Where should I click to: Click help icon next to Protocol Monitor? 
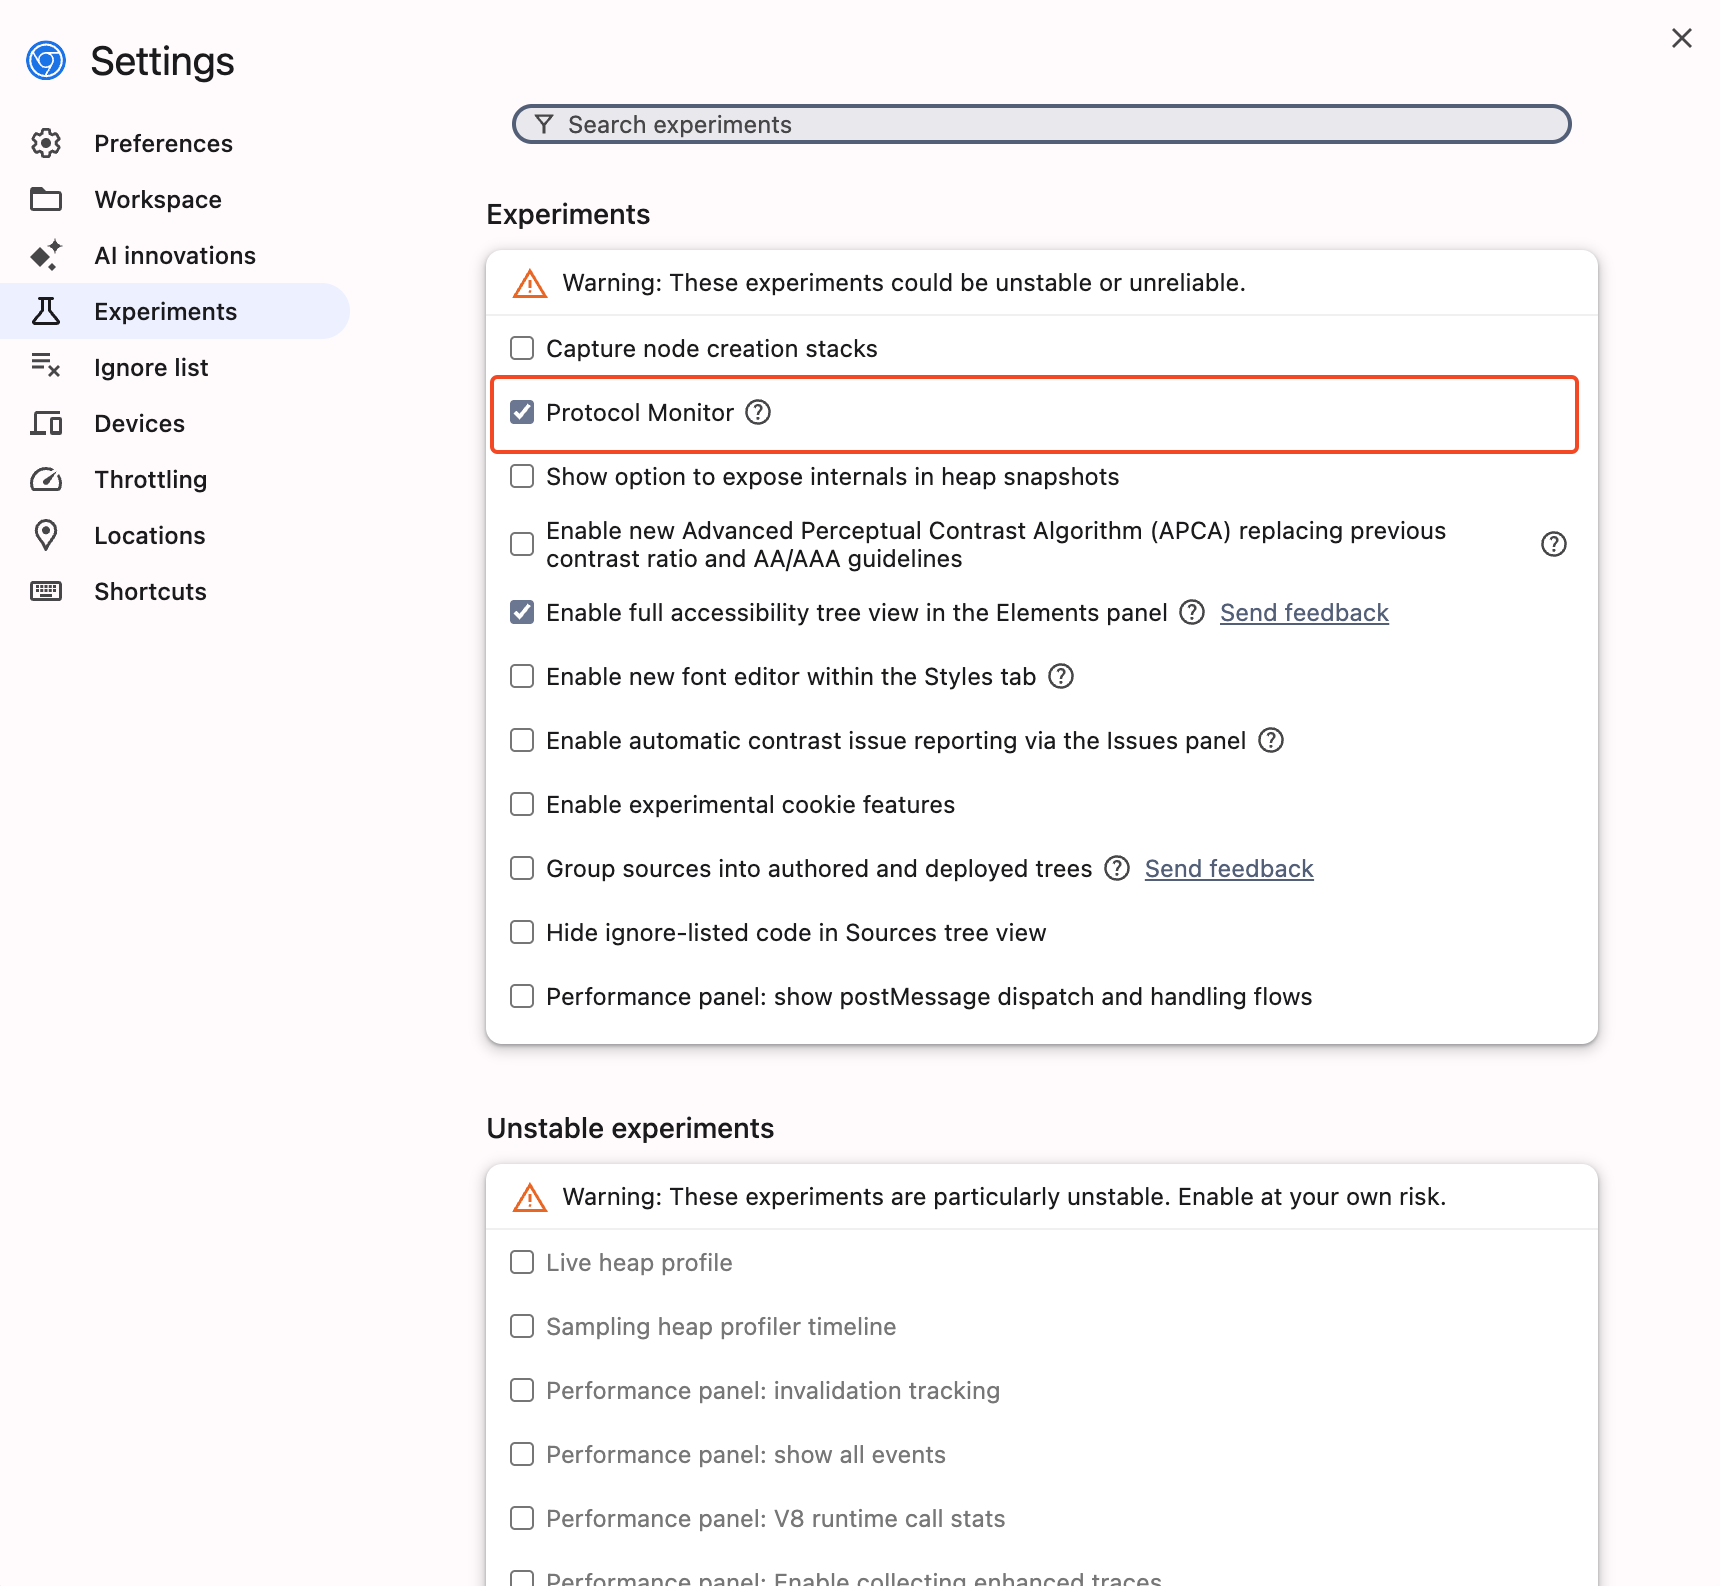pos(759,412)
